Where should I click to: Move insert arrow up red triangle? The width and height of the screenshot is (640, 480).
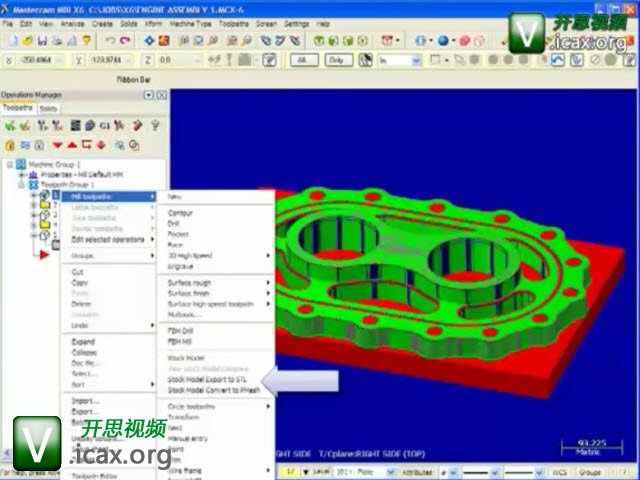pyautogui.click(x=72, y=145)
